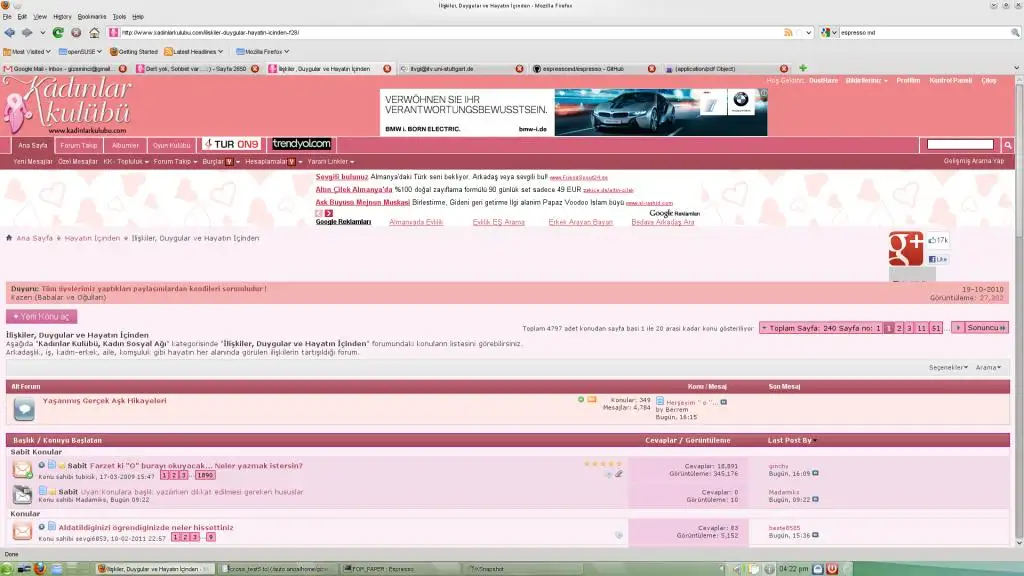
Task: Open the Seçenekler dropdown
Action: coord(948,368)
